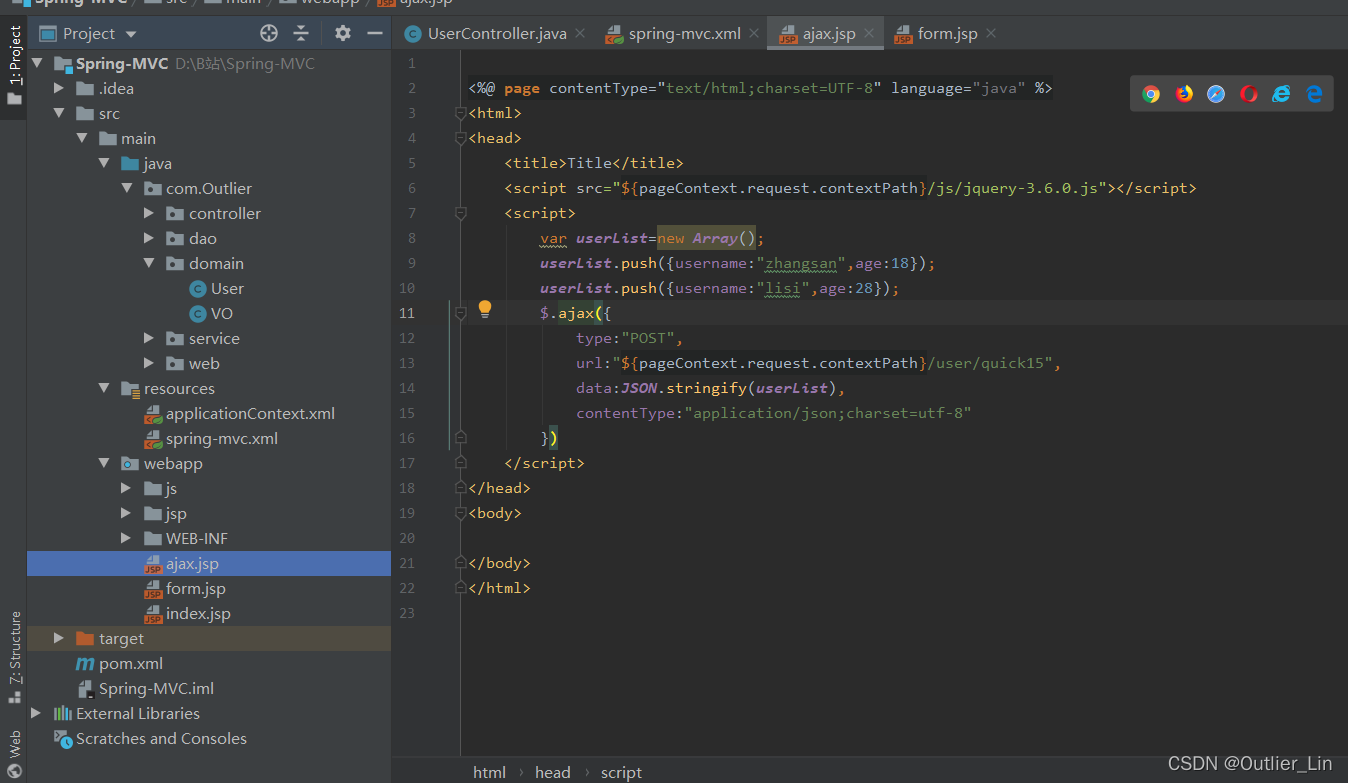This screenshot has height=783, width=1348.
Task: Expand the .idea folder
Action: point(60,89)
